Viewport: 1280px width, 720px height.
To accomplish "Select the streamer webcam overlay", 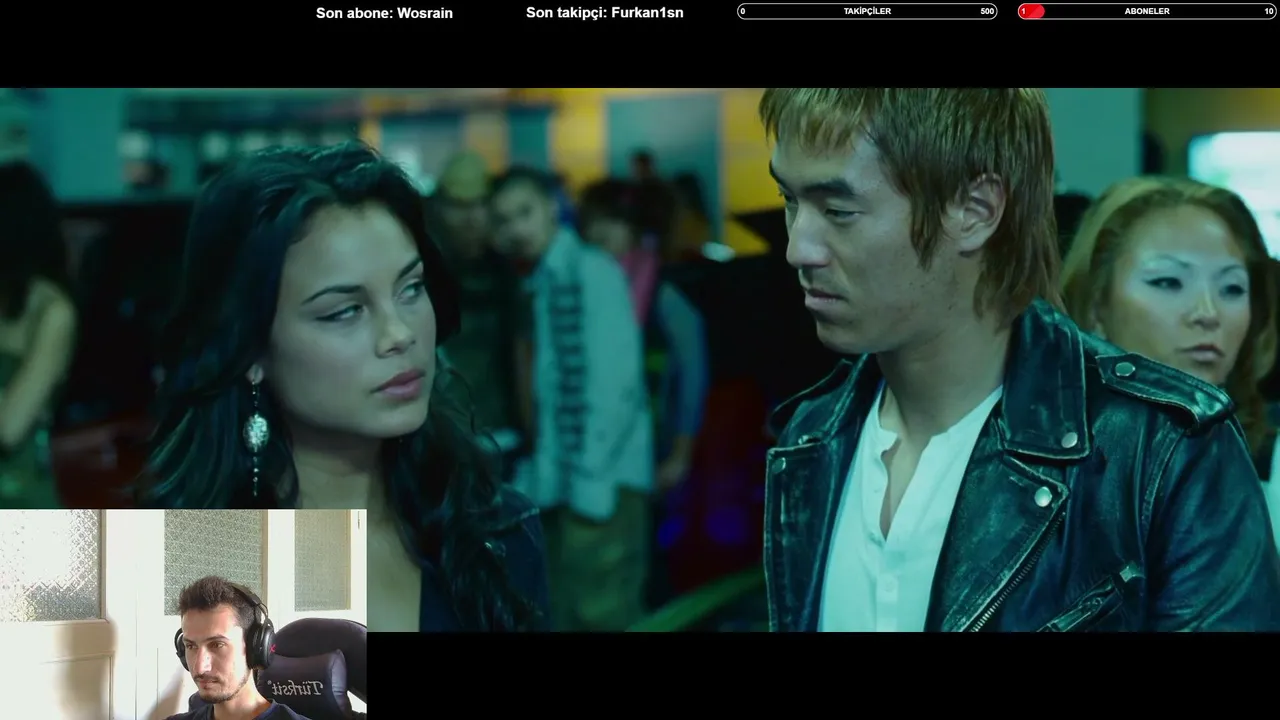I will click(x=183, y=614).
